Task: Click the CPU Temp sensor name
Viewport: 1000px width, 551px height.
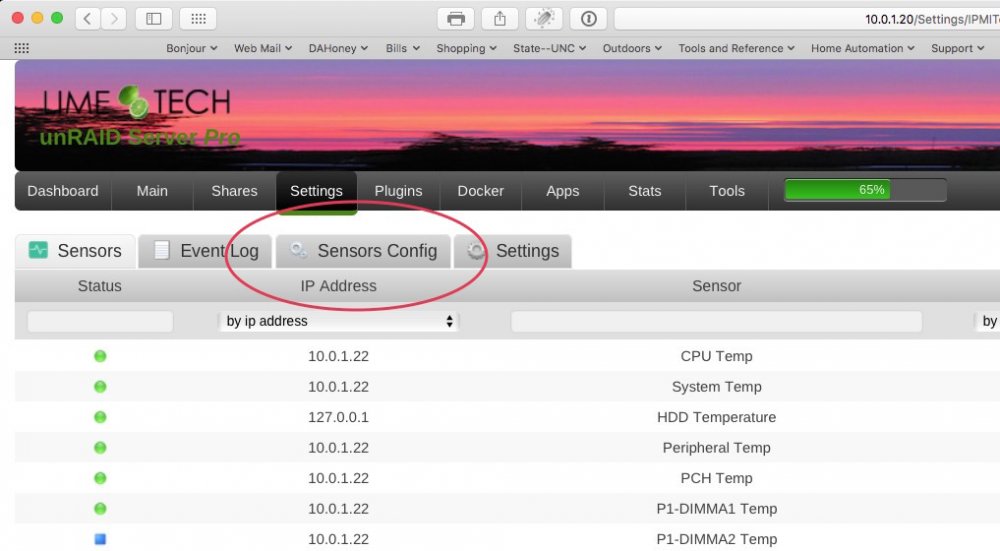Action: [x=716, y=356]
